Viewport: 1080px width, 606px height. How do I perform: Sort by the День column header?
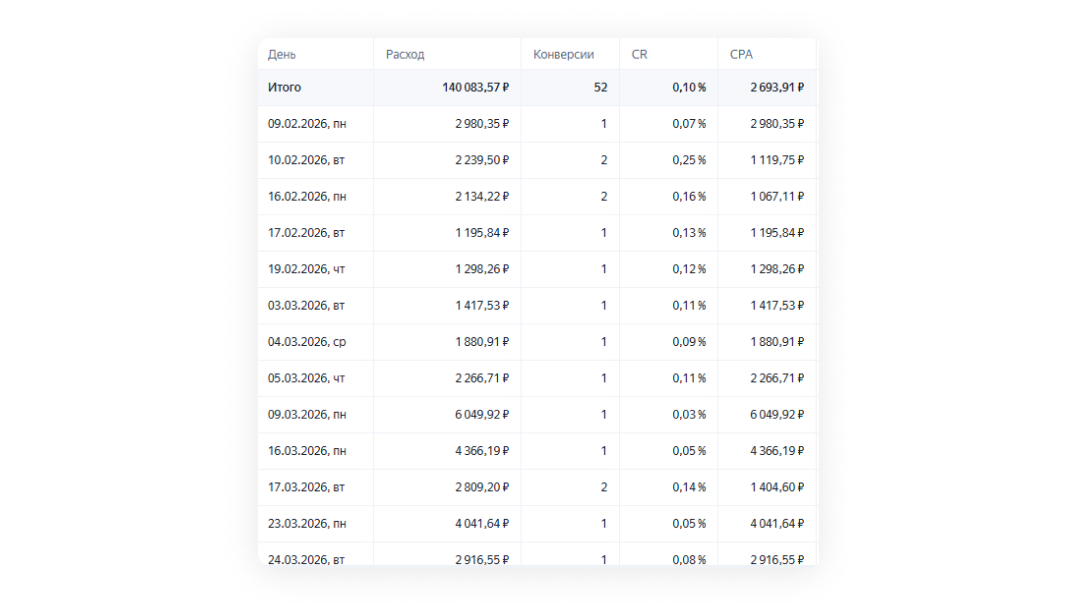click(x=282, y=54)
